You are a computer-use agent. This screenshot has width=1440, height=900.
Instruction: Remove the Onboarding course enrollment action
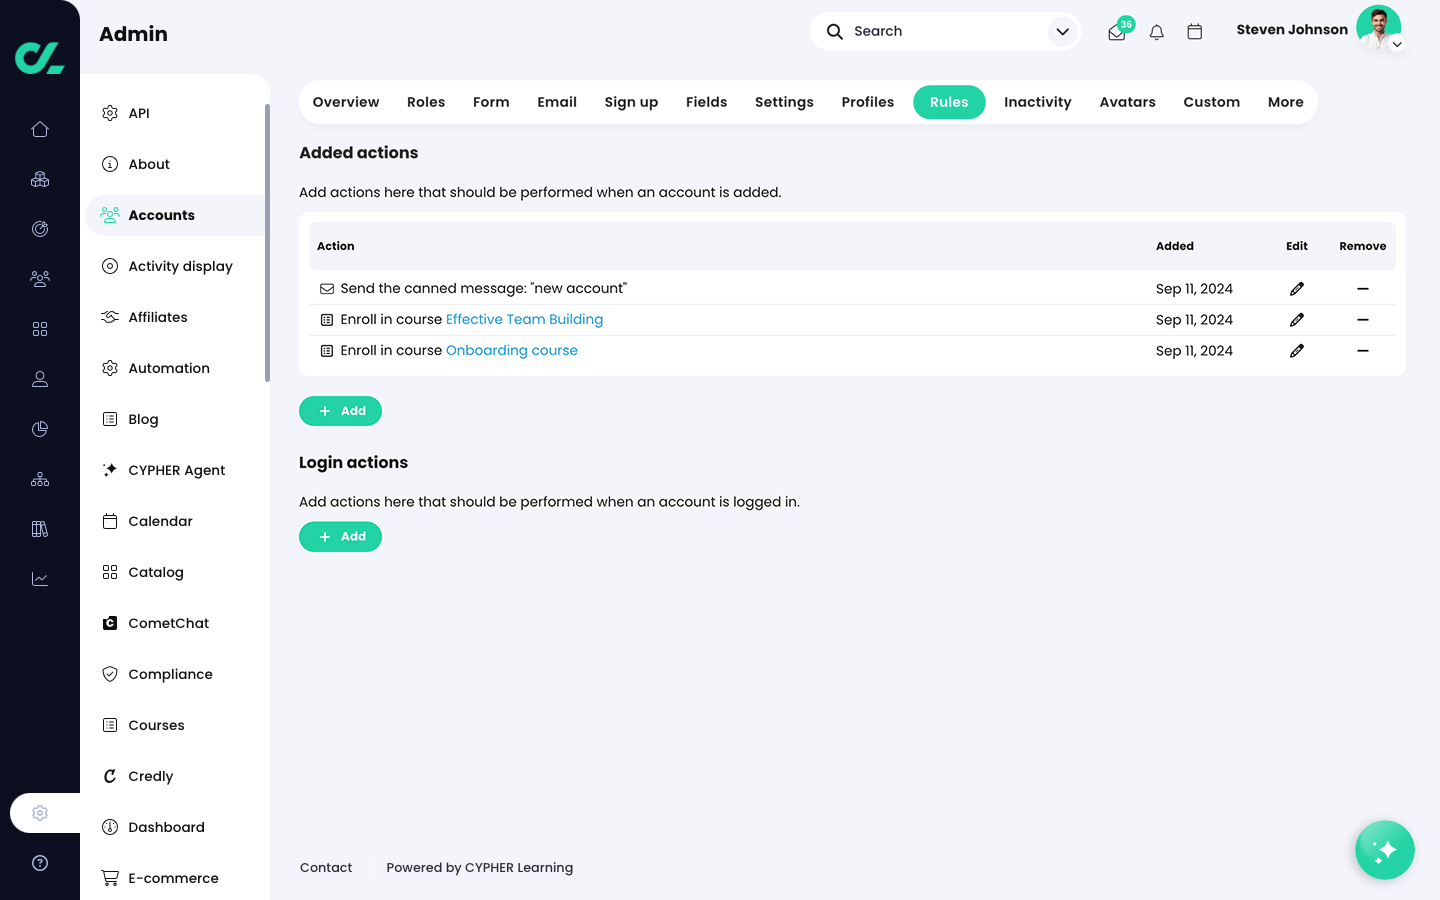(1362, 351)
